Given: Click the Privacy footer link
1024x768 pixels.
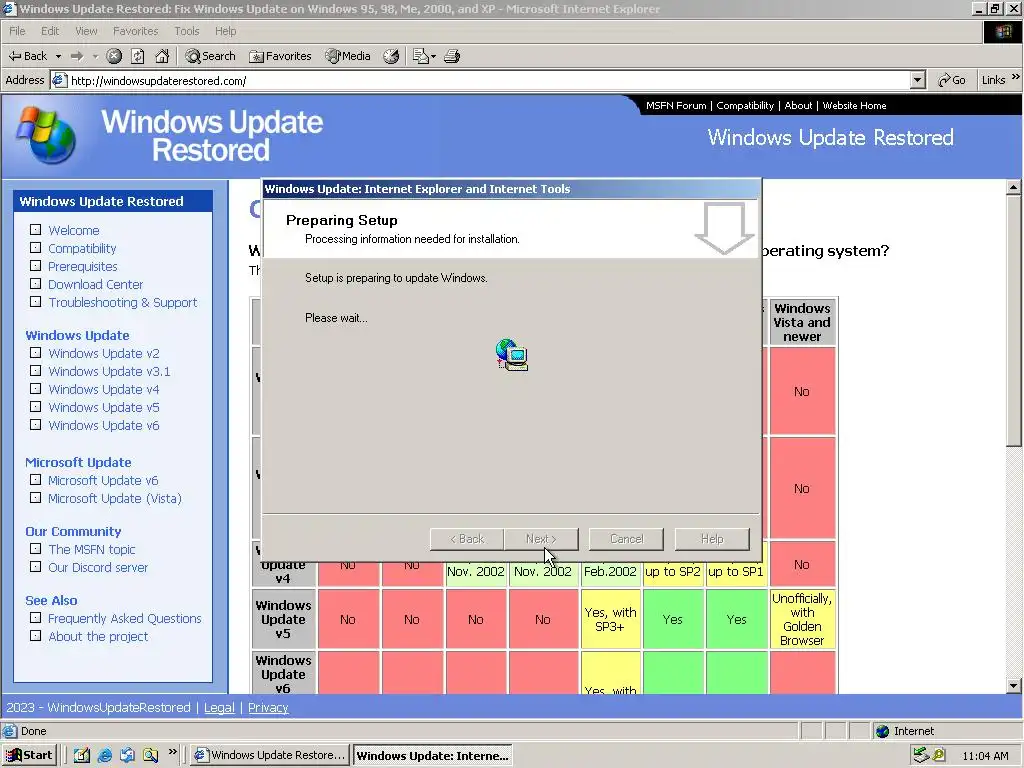Looking at the screenshot, I should pyautogui.click(x=268, y=708).
